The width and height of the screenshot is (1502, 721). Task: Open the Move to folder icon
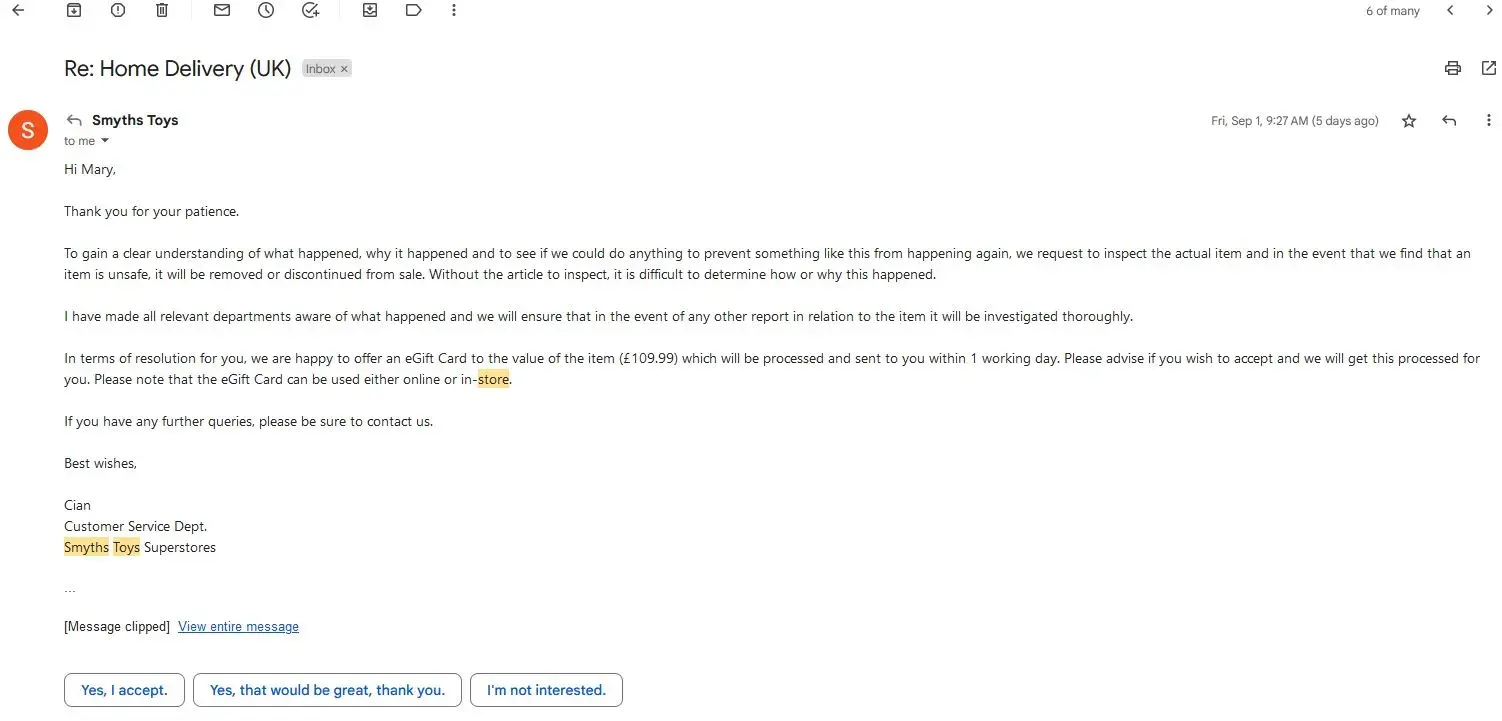coord(370,11)
